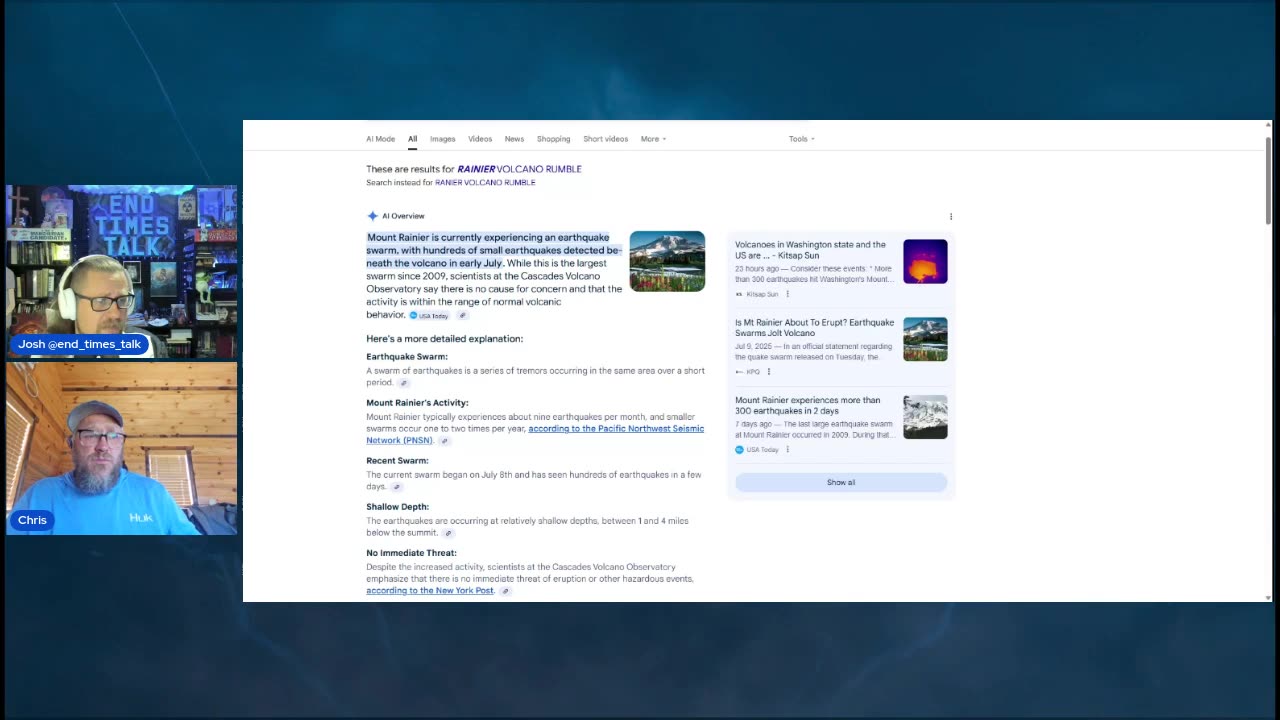Screen dimensions: 1280x720
Task: Click the orange thermal volcano thumbnail
Action: [x=925, y=261]
